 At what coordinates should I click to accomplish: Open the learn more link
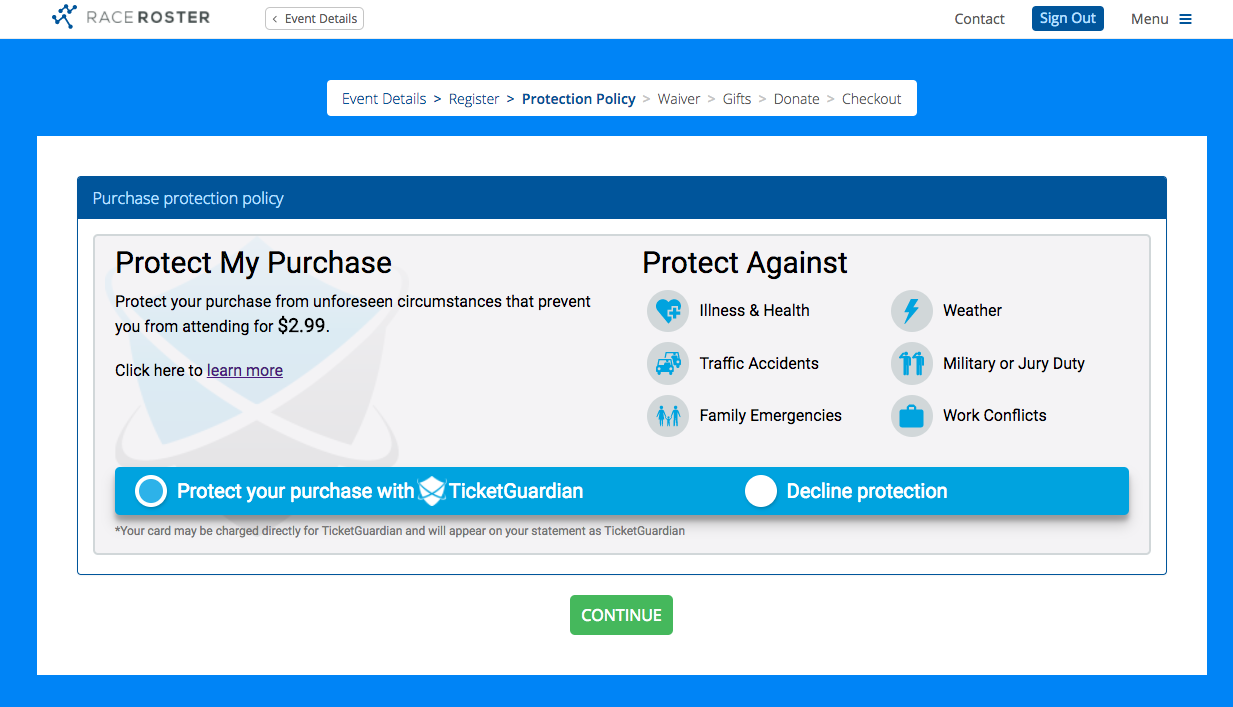pos(245,370)
